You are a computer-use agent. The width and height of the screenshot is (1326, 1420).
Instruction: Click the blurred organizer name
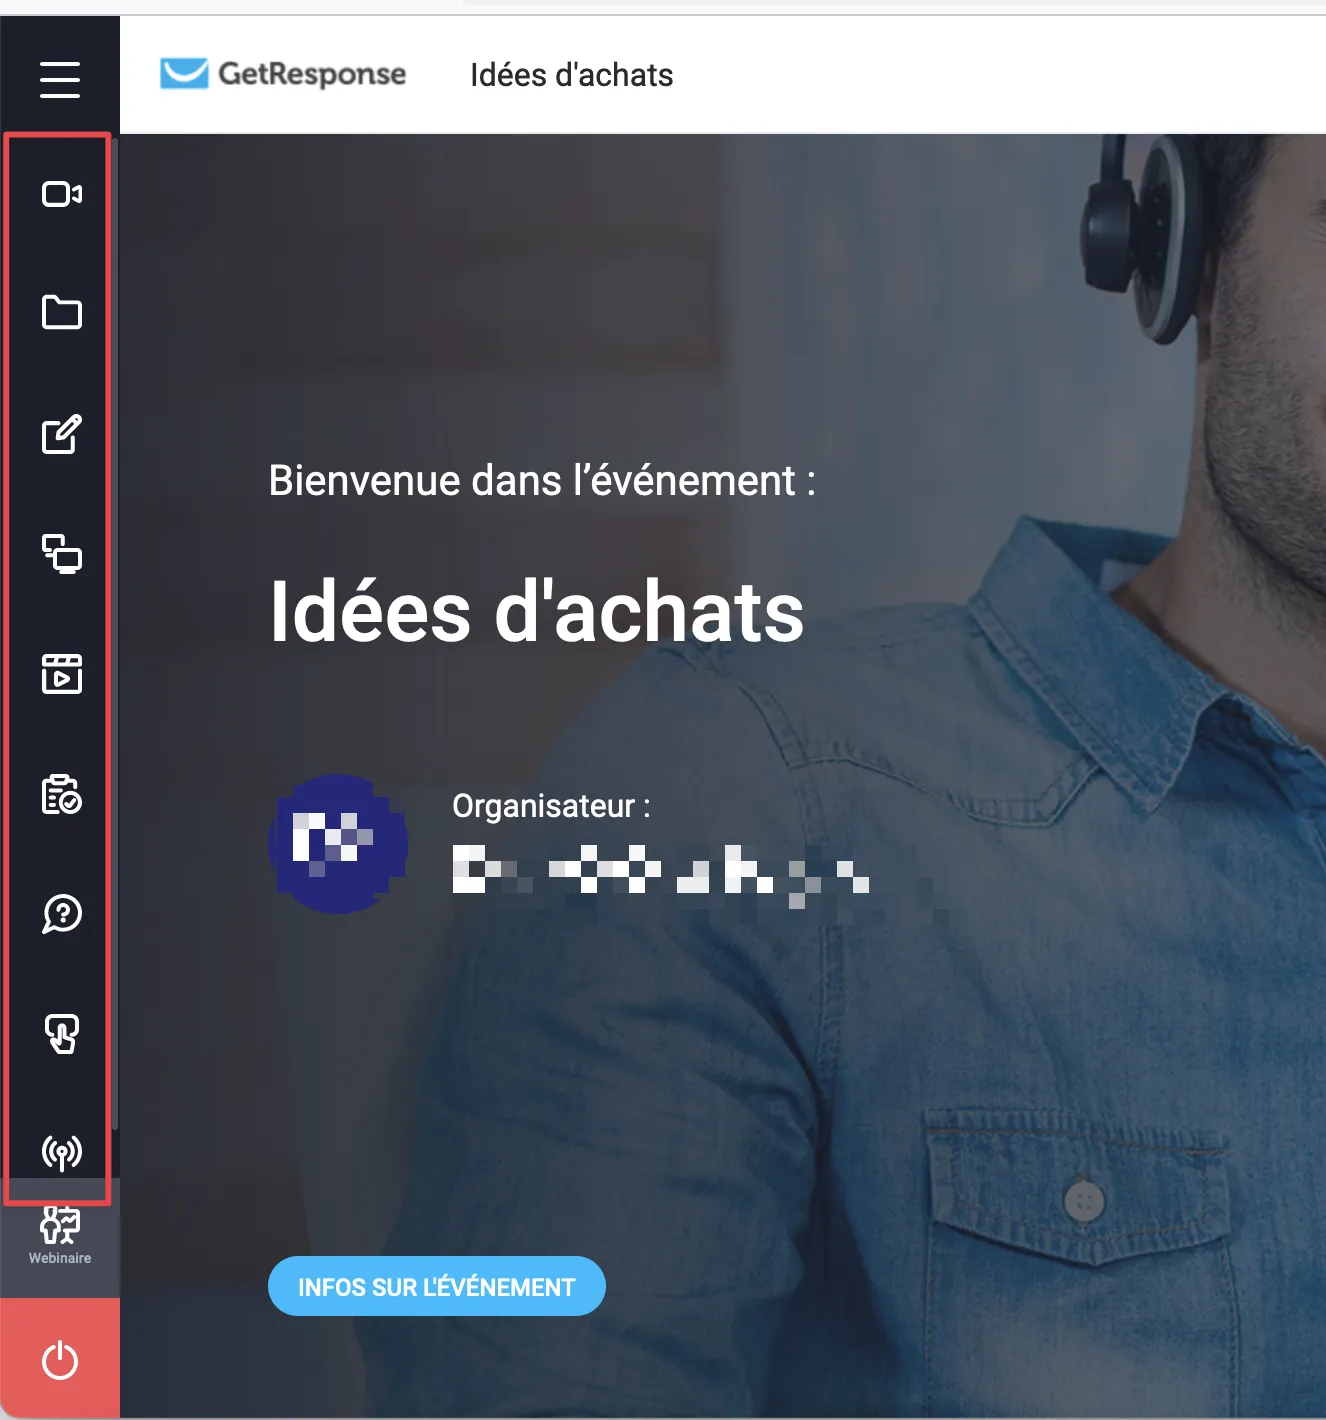pos(661,869)
